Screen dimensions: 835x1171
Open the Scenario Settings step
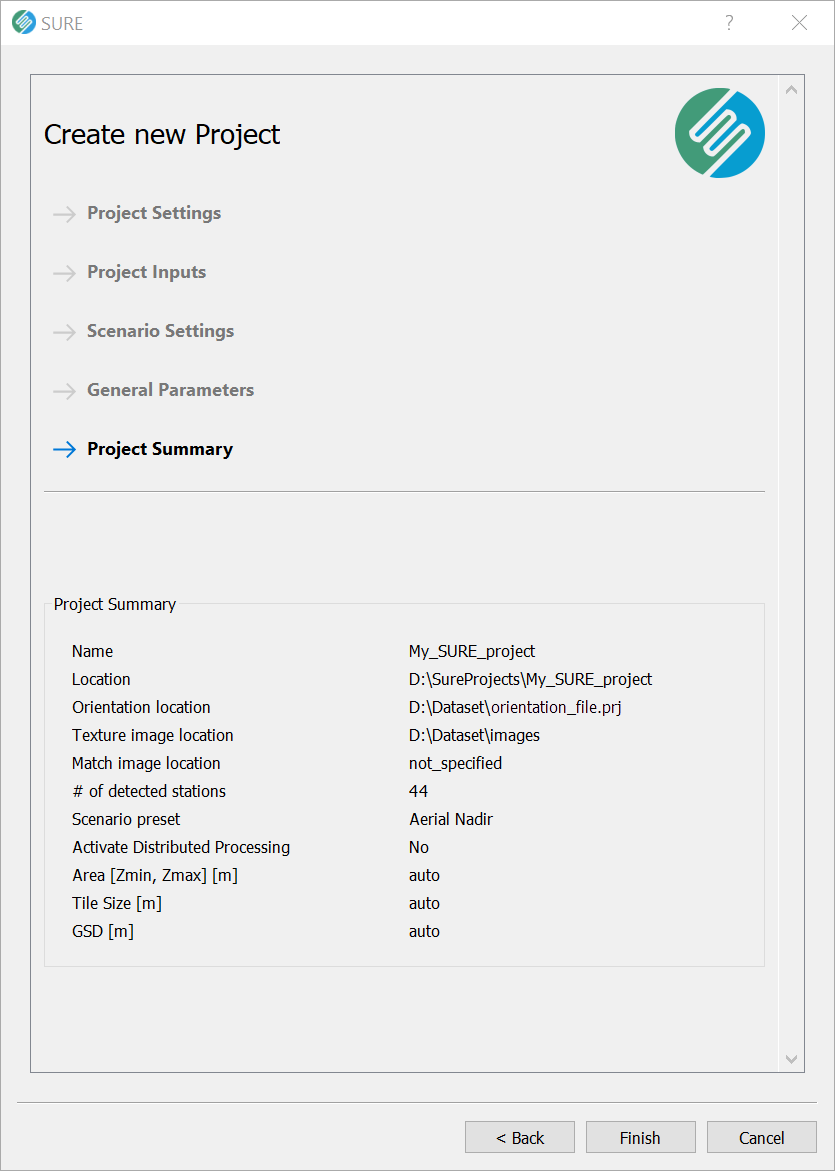[161, 331]
